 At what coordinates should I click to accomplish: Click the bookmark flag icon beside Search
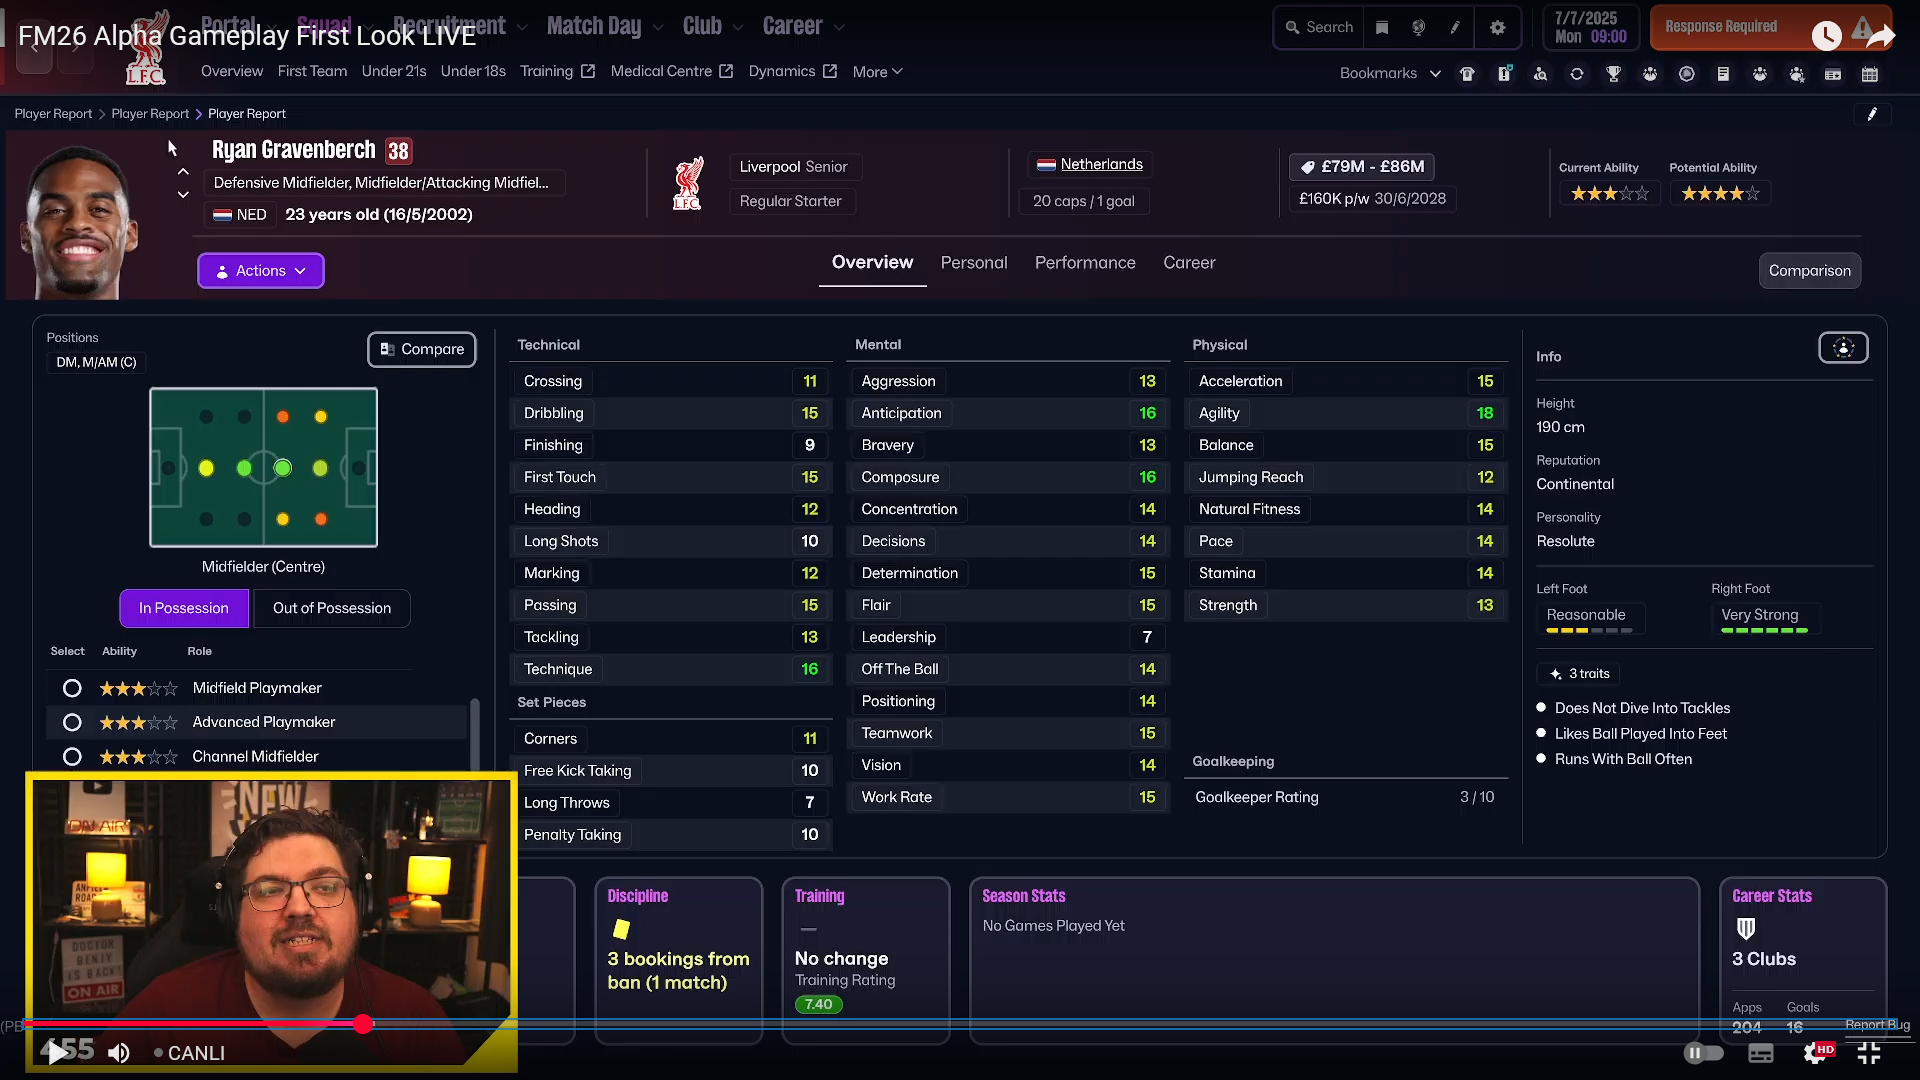point(1382,28)
